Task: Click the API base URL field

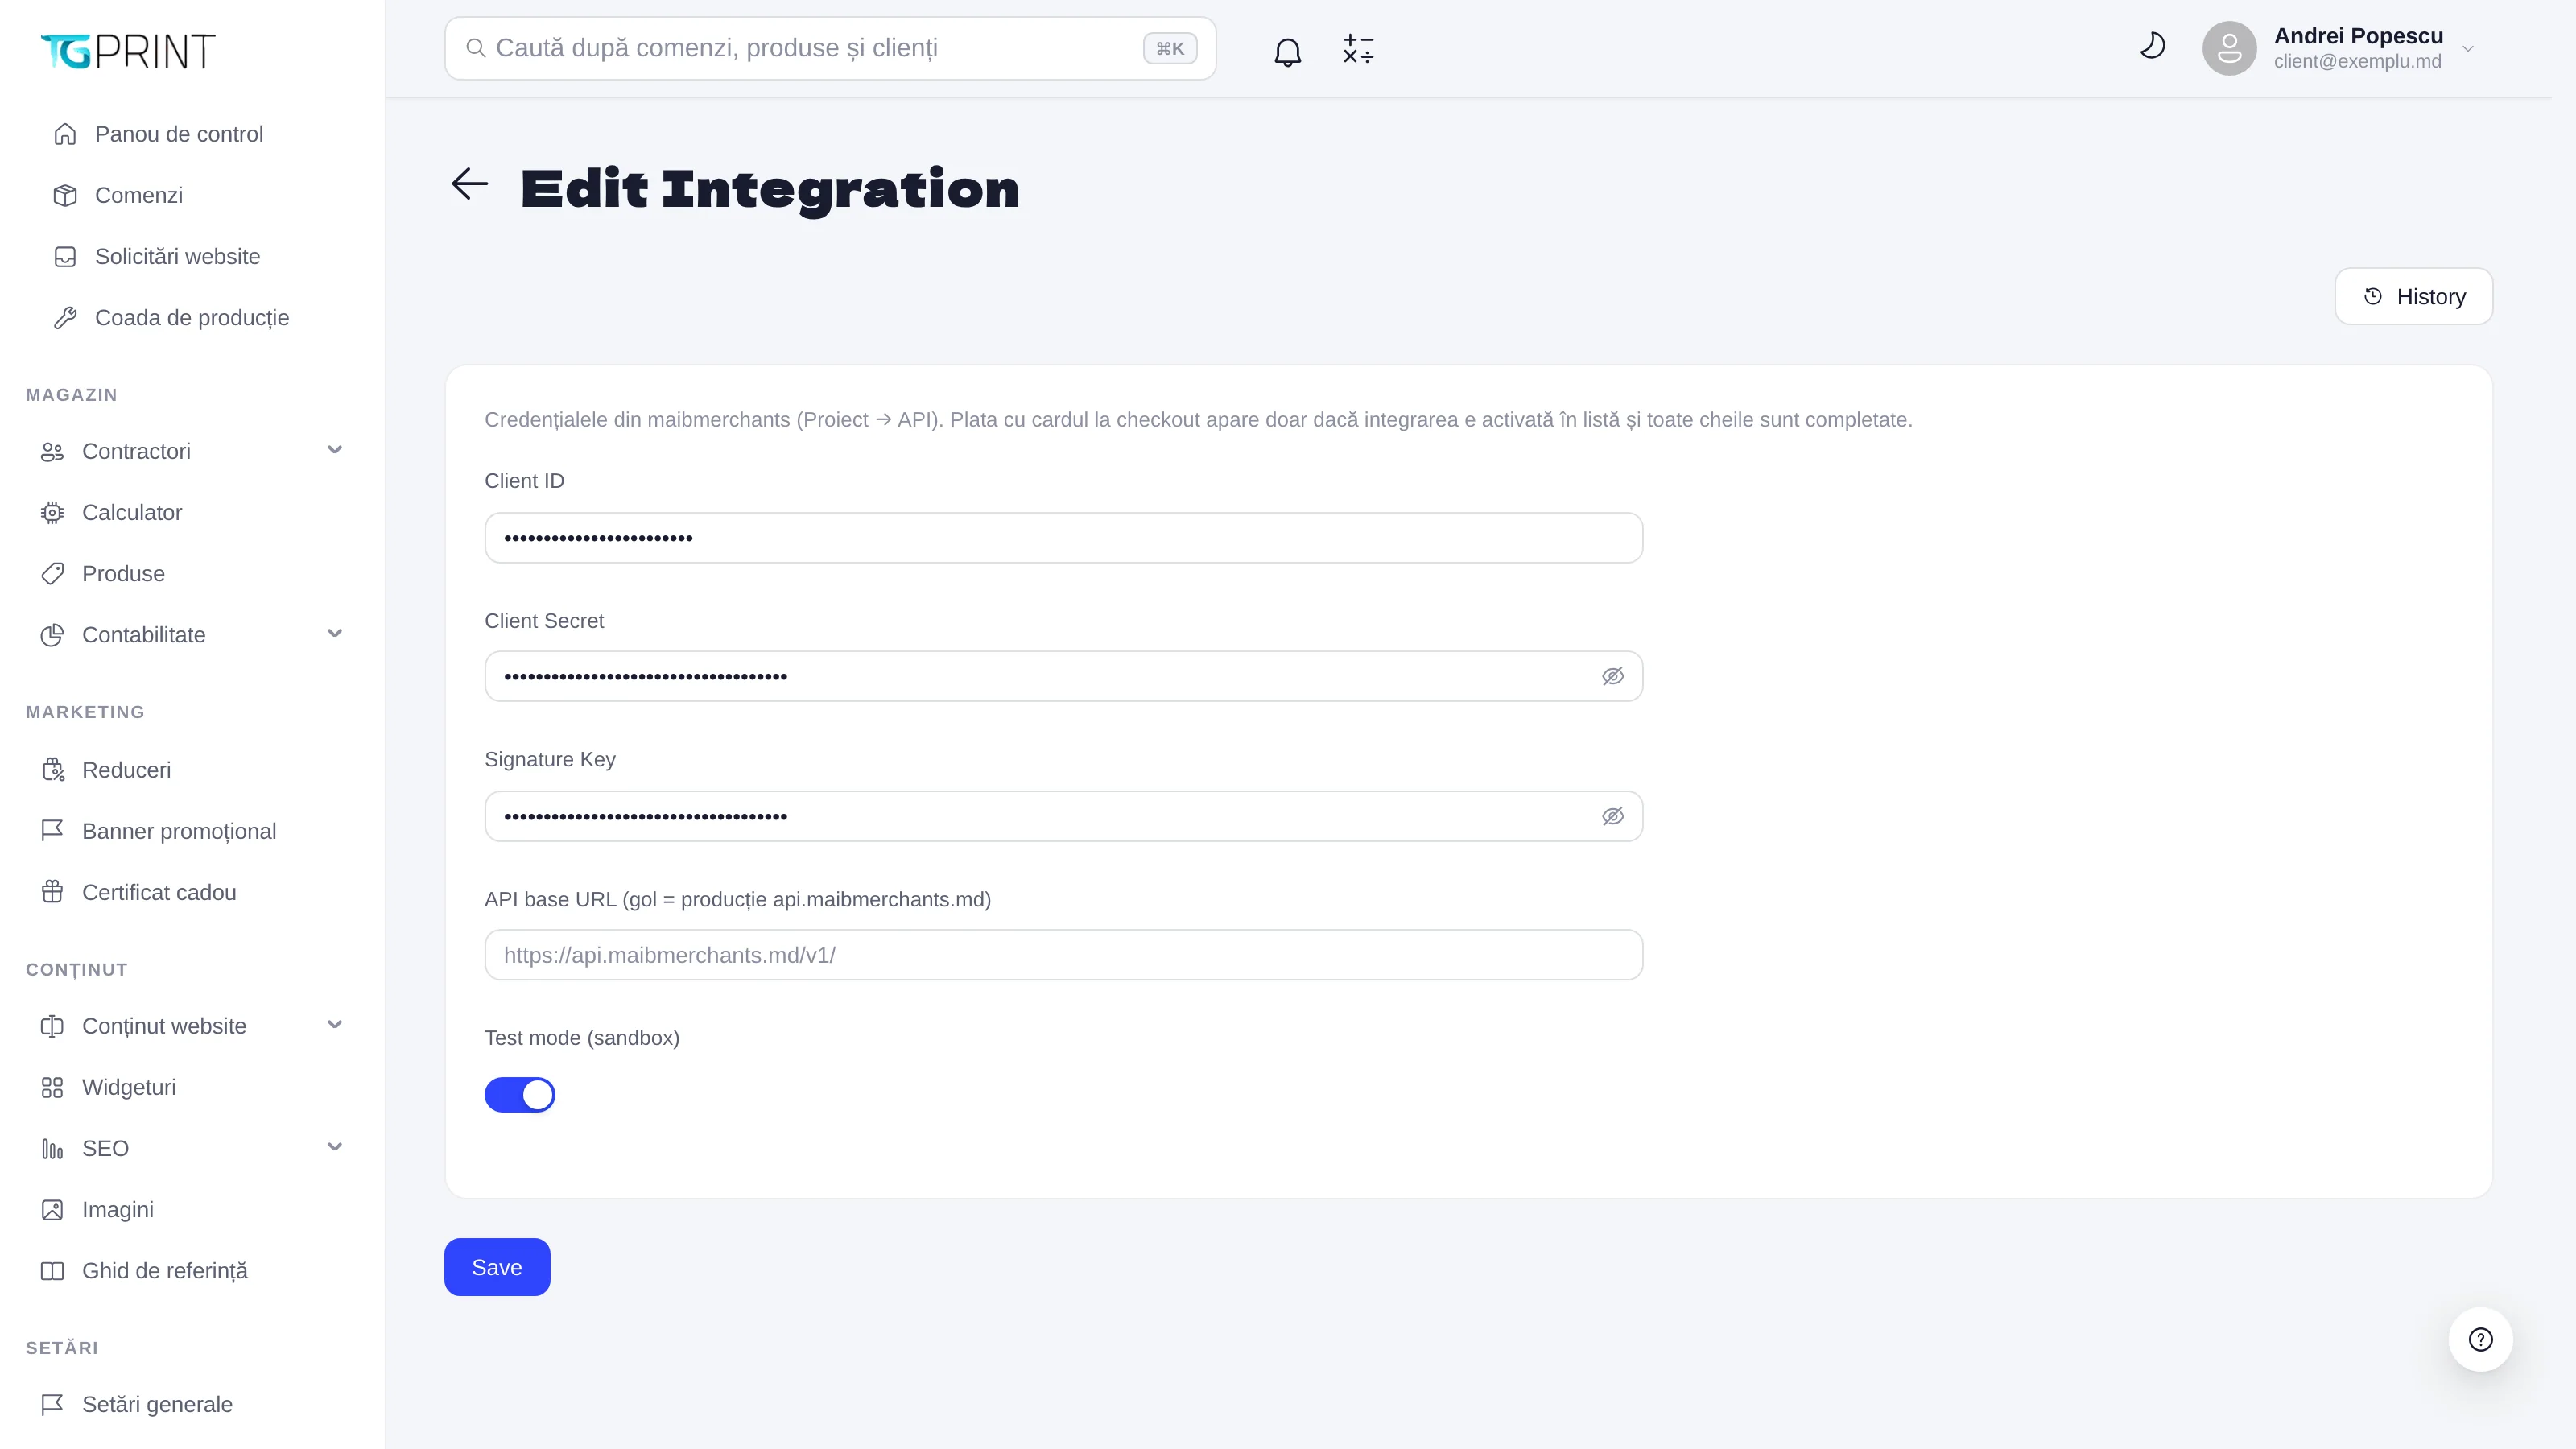Action: click(x=1063, y=955)
